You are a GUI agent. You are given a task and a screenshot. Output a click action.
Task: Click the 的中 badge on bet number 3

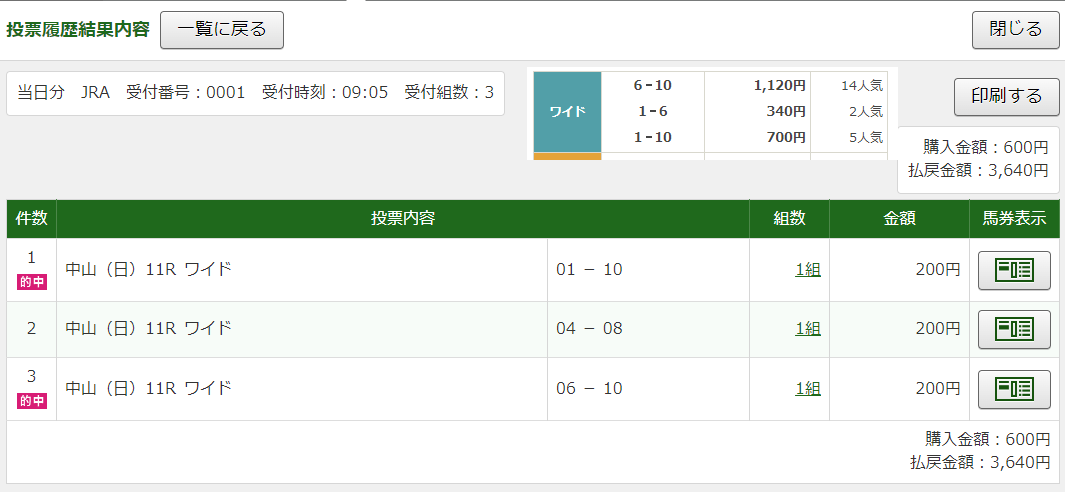click(x=32, y=401)
